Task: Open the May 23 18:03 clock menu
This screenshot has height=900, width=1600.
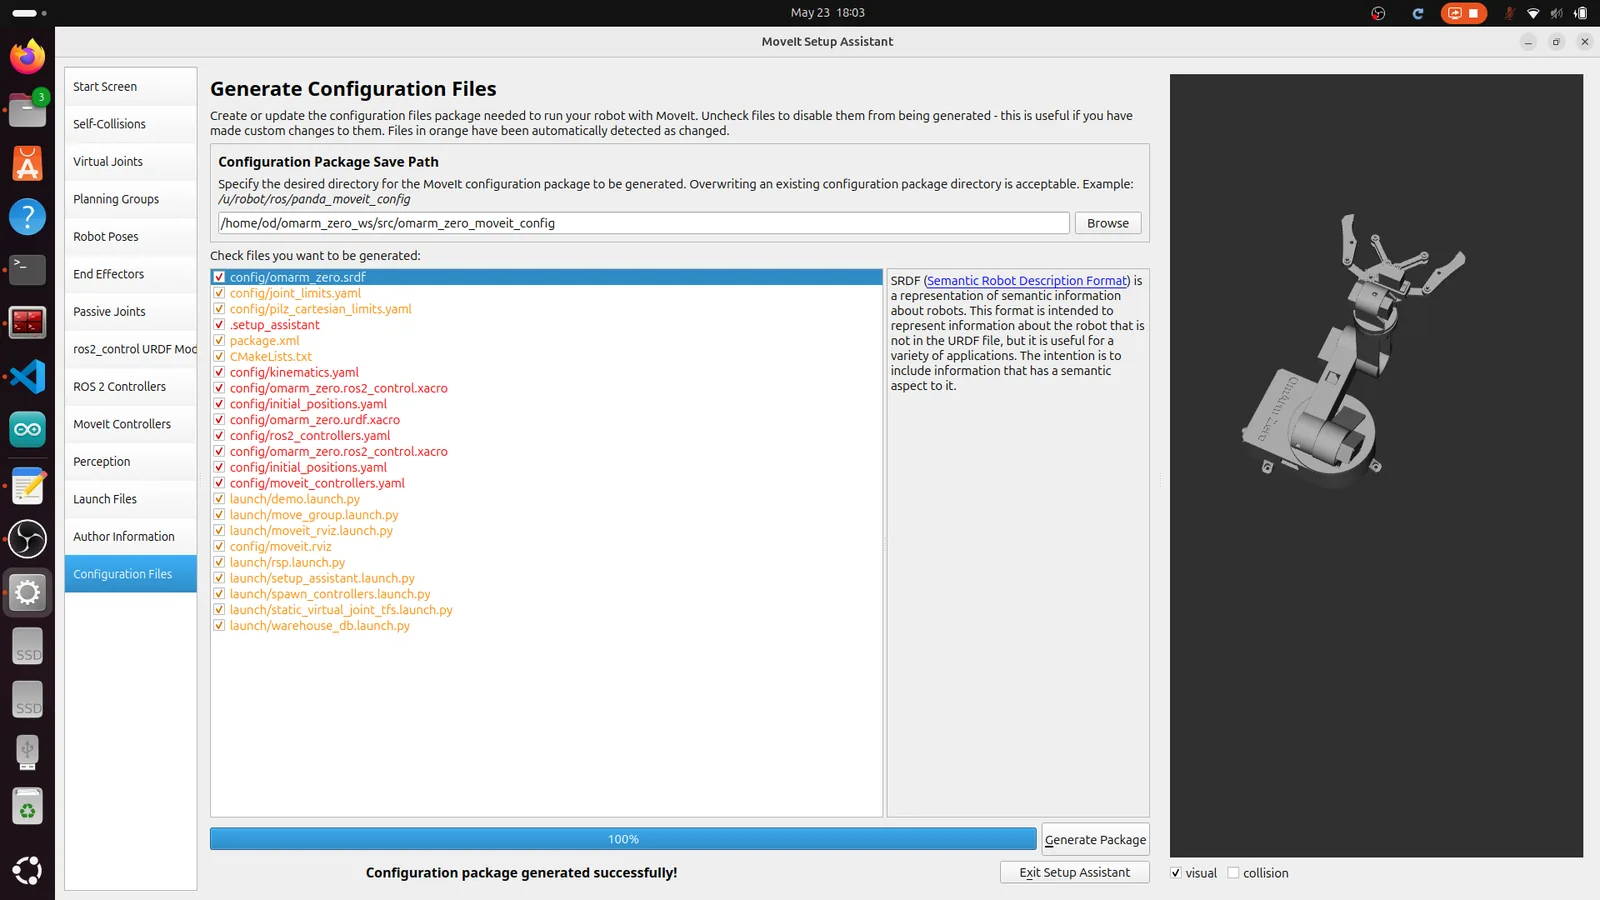Action: (827, 13)
